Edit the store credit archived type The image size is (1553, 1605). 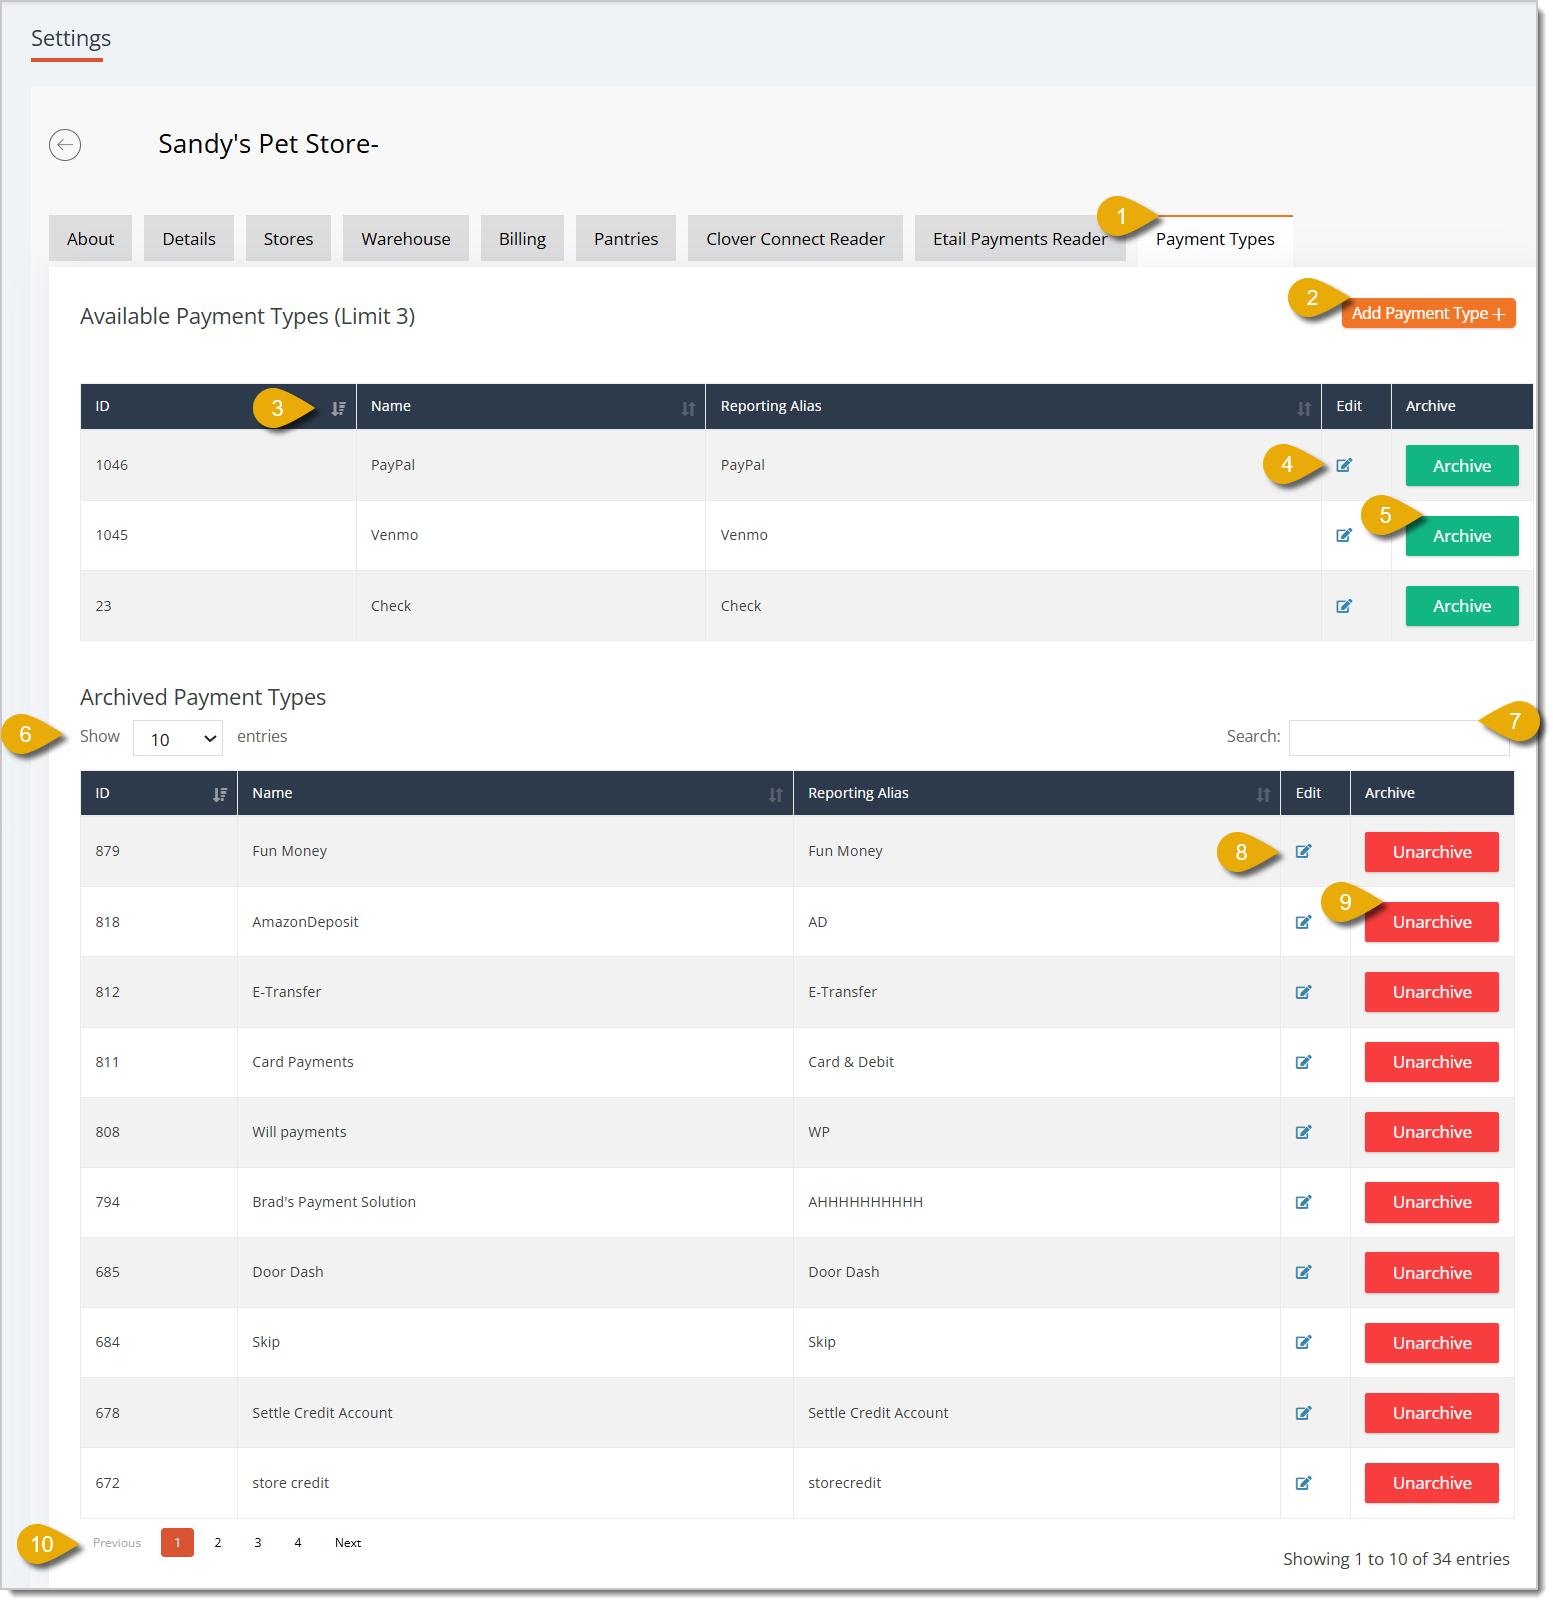tap(1303, 1483)
